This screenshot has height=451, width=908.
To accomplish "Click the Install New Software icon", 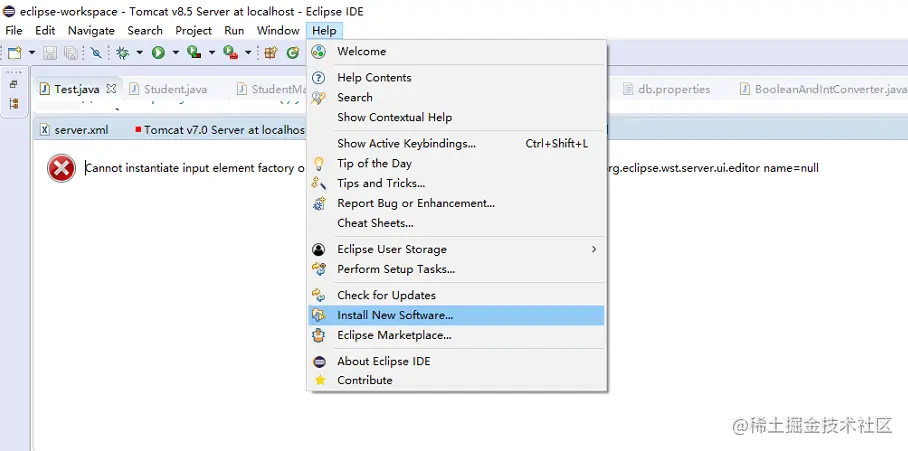I will 318,315.
